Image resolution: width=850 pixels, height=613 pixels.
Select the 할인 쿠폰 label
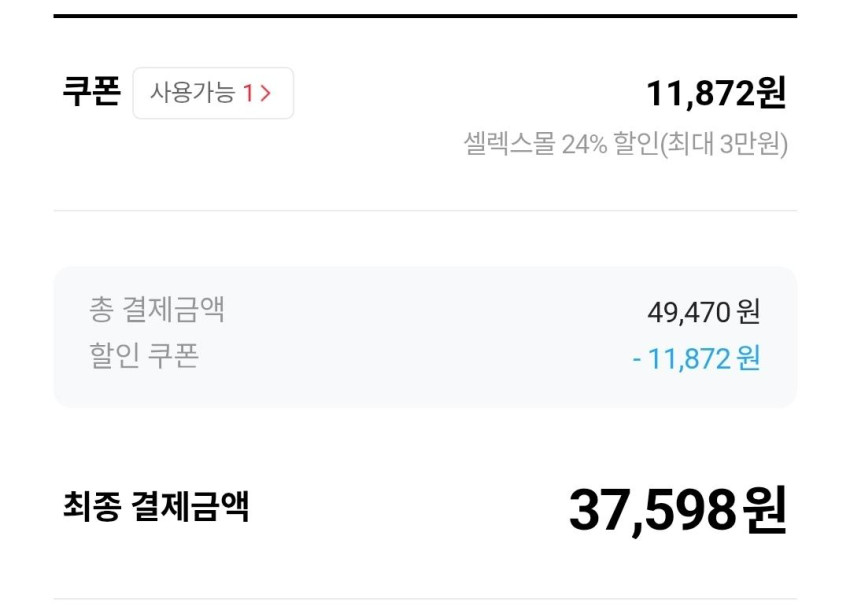(144, 356)
